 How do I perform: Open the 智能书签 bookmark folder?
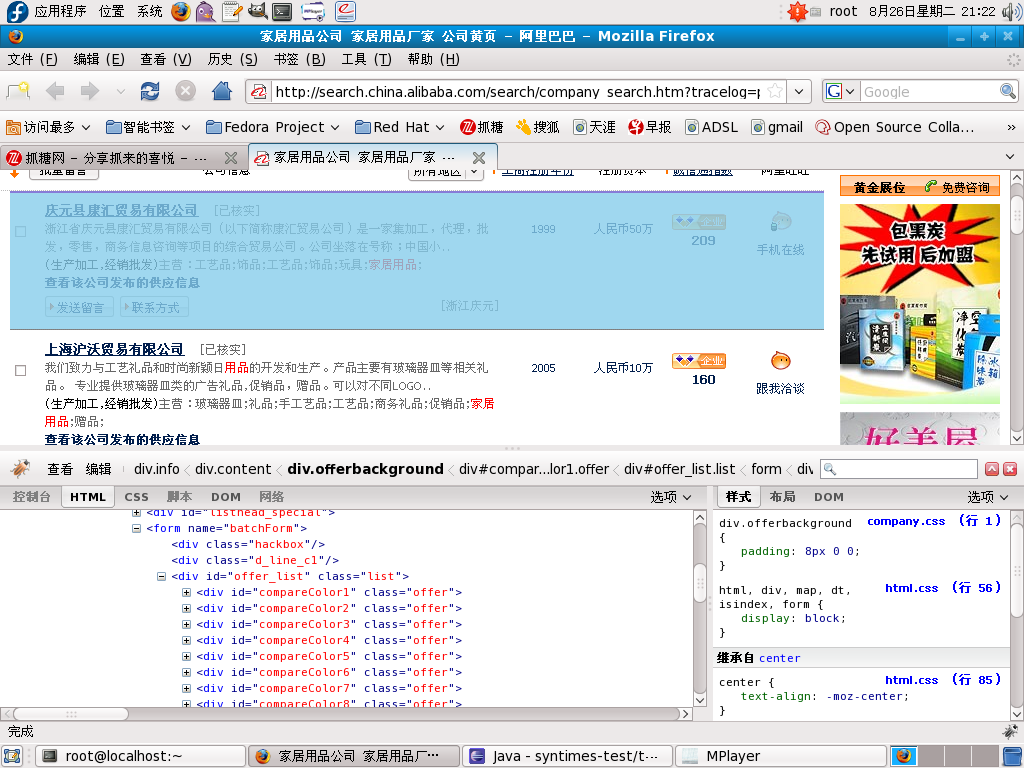[x=148, y=127]
